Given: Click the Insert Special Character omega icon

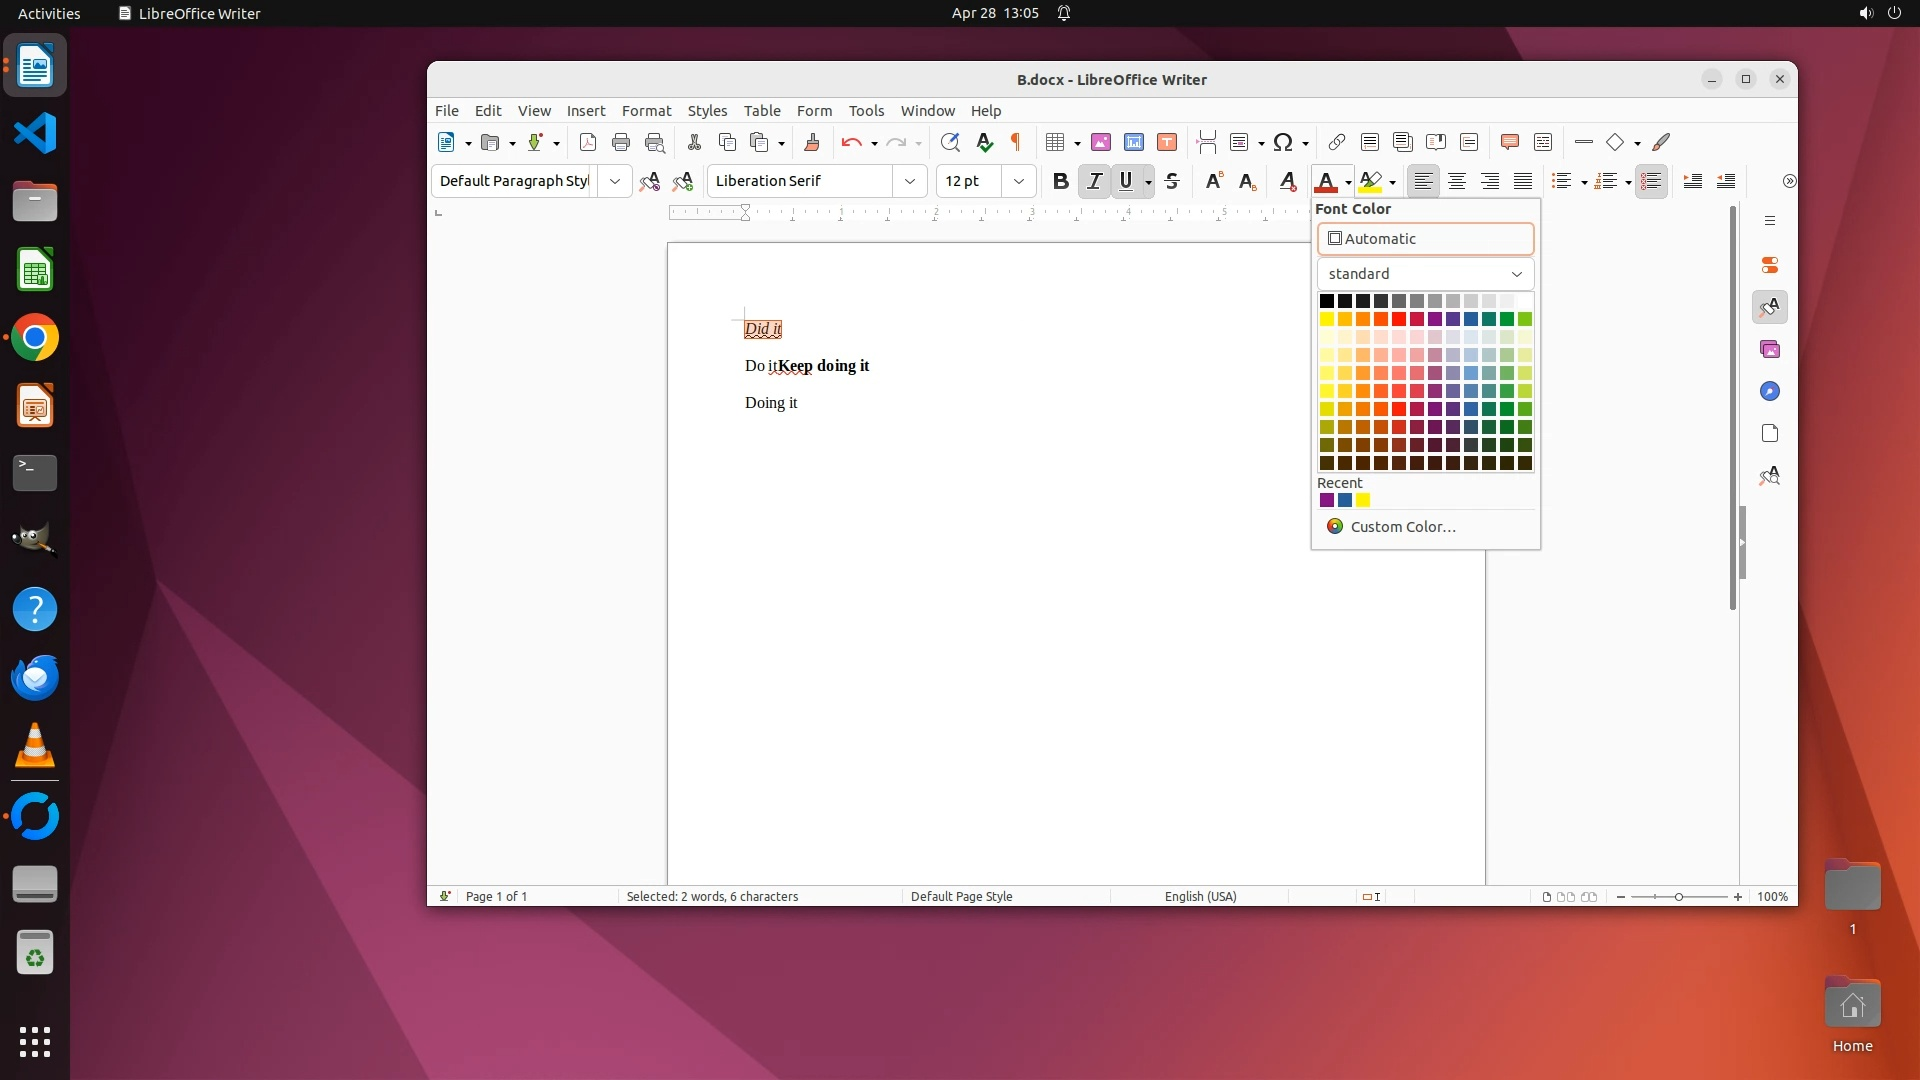Looking at the screenshot, I should point(1284,142).
